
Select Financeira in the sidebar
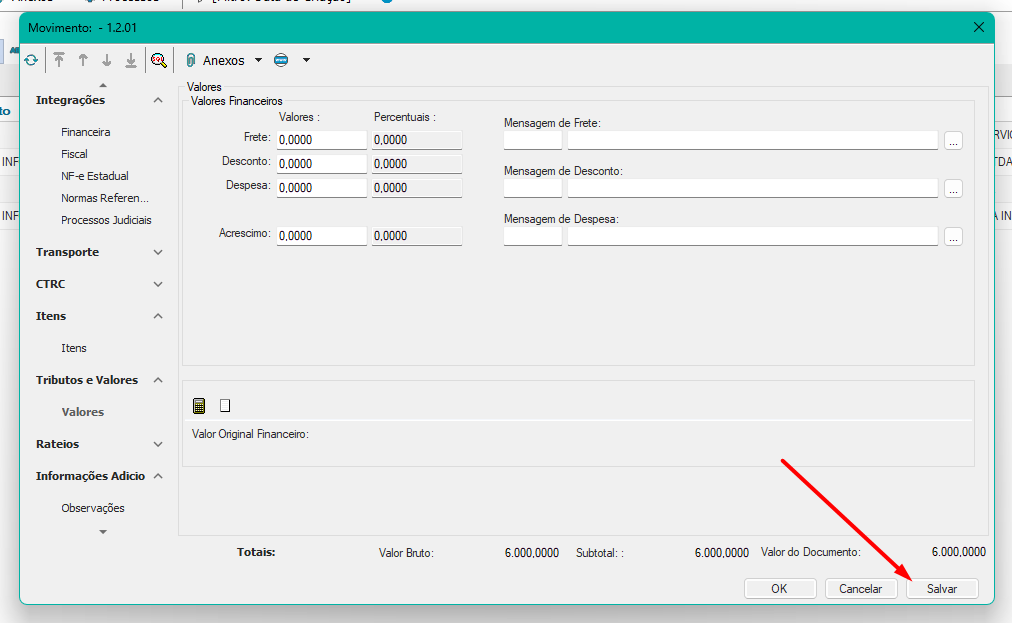85,132
